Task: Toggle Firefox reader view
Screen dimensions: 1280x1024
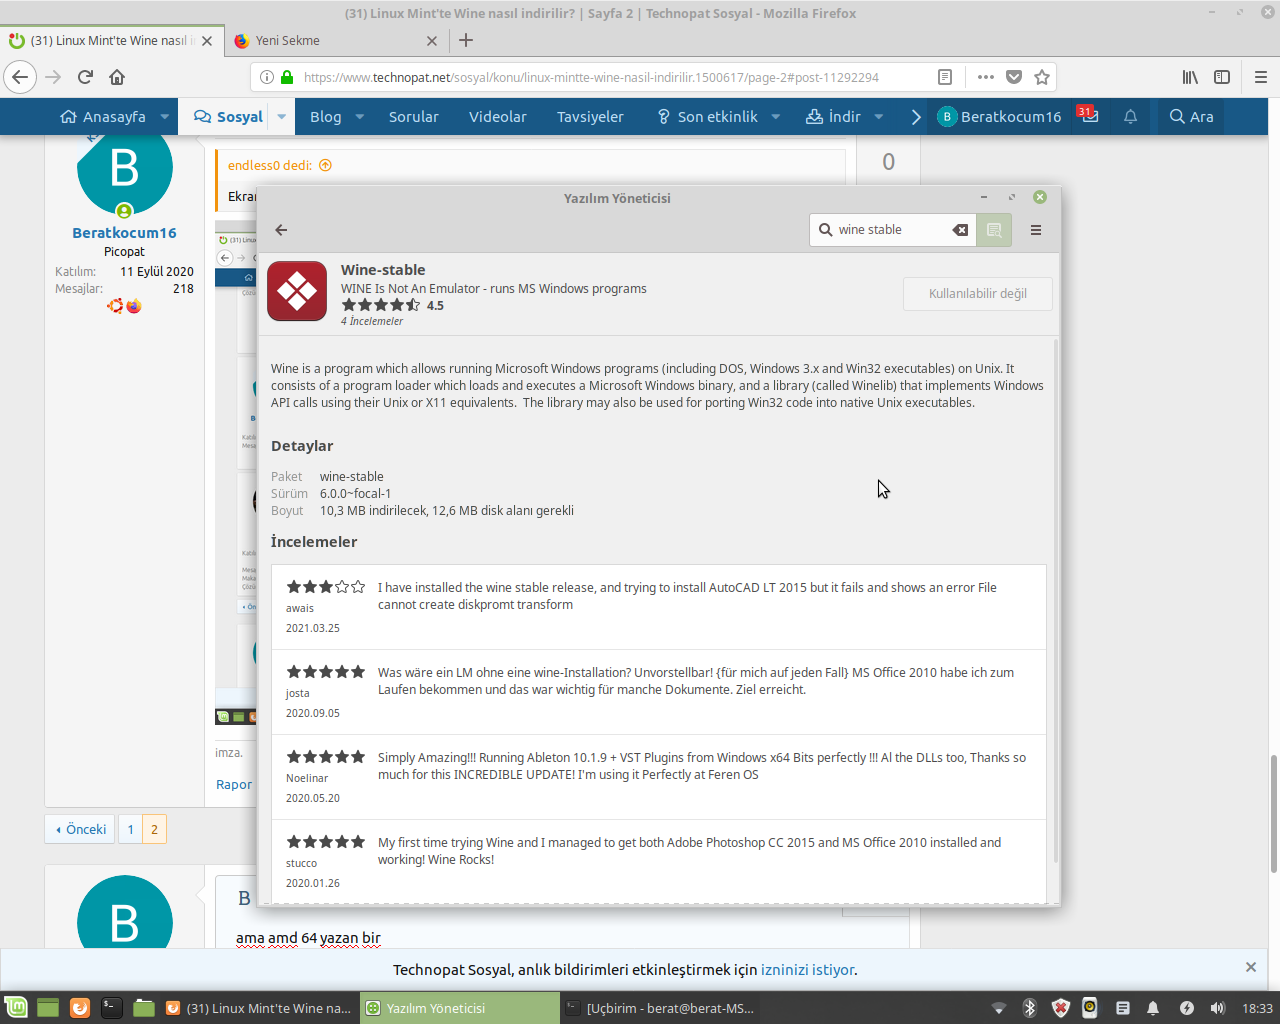Action: (945, 77)
